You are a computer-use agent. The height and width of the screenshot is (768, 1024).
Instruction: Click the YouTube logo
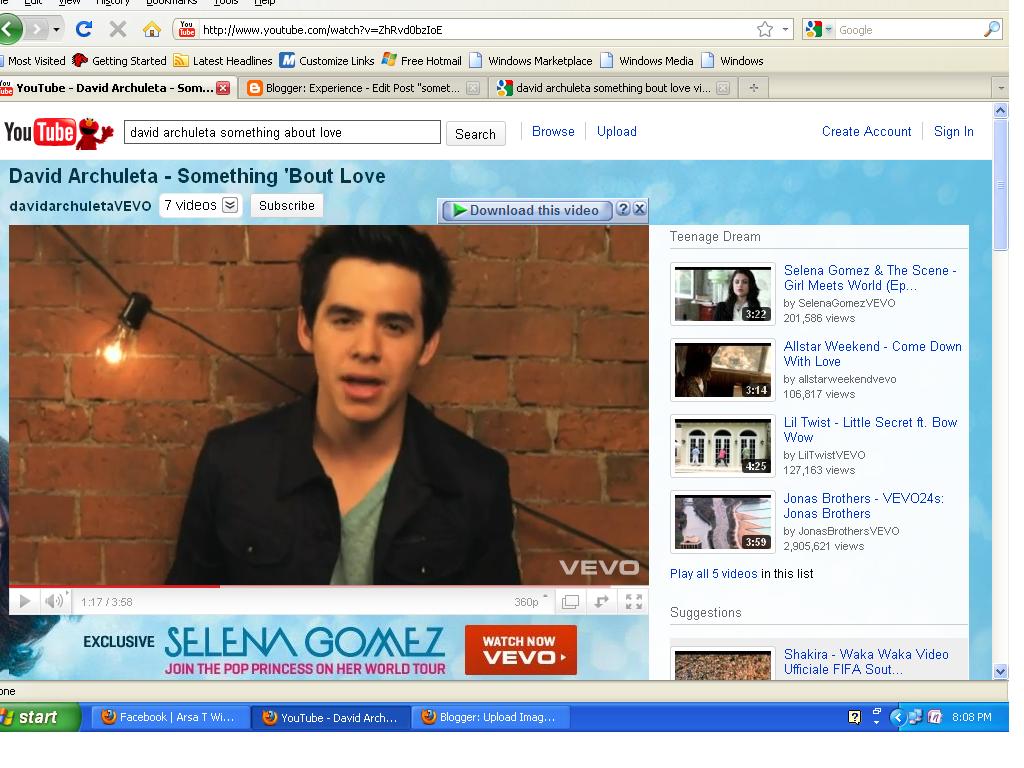59,133
